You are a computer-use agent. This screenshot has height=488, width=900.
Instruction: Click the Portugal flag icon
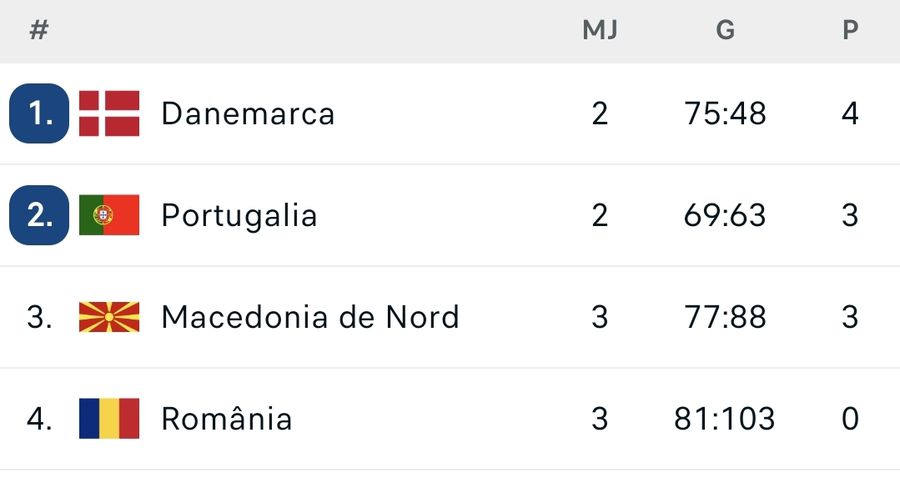109,215
